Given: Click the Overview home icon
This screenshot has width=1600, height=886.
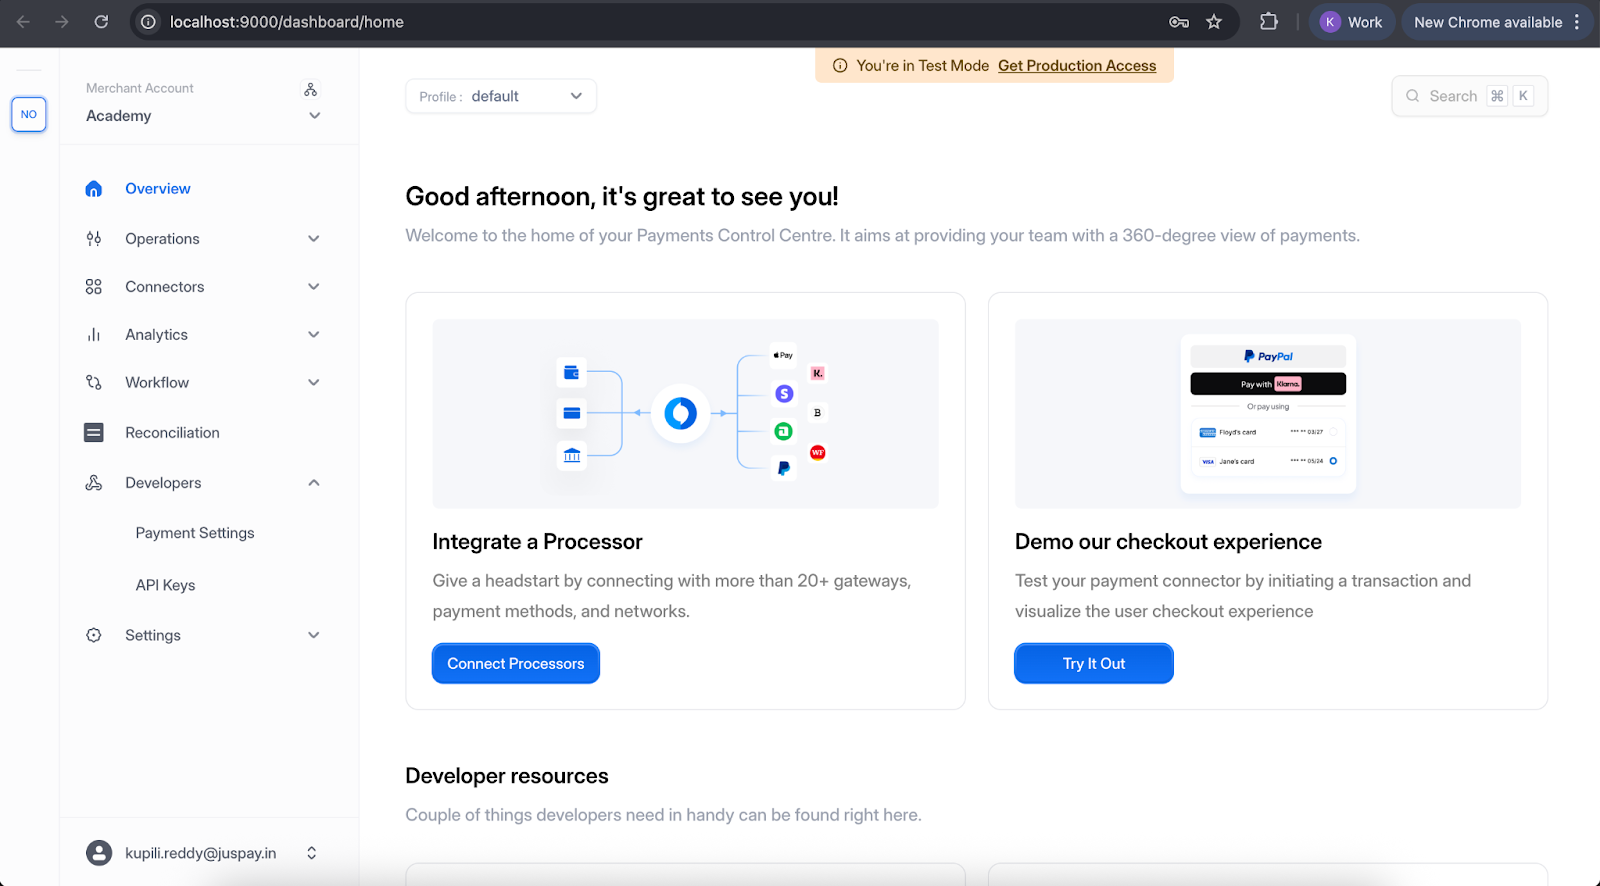Looking at the screenshot, I should coord(94,189).
